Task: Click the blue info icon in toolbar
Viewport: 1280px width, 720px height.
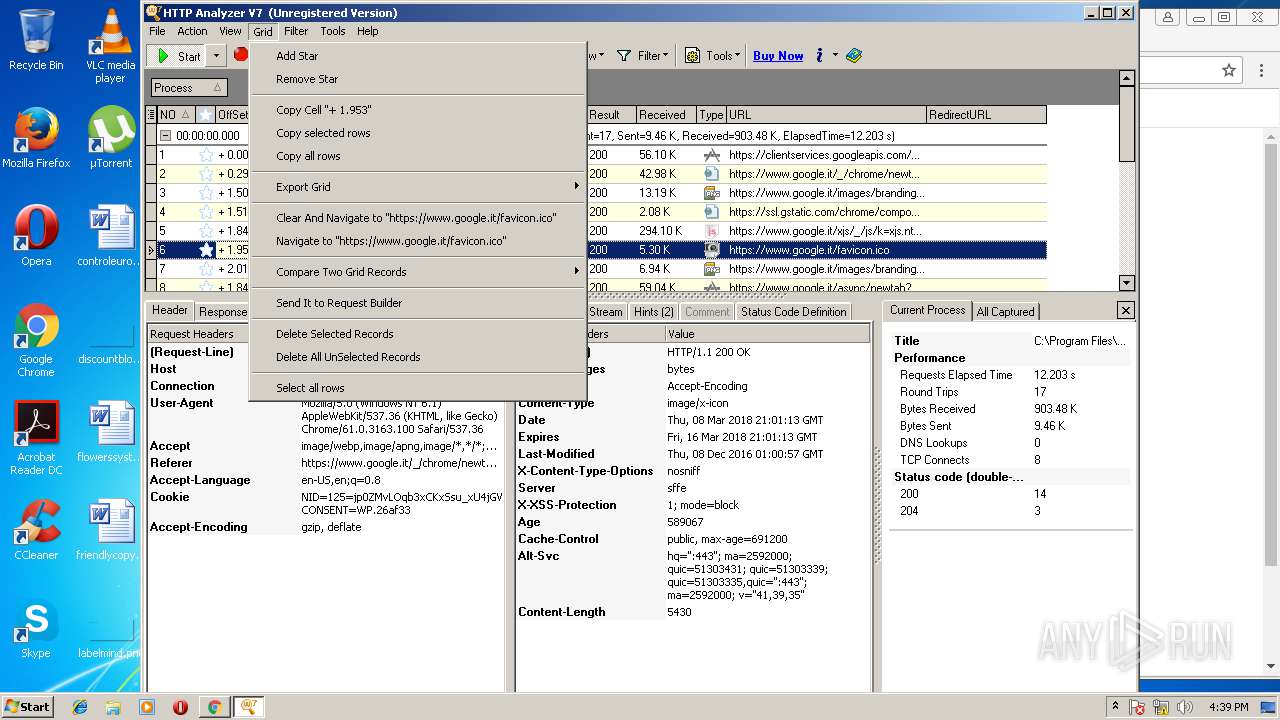Action: point(819,56)
